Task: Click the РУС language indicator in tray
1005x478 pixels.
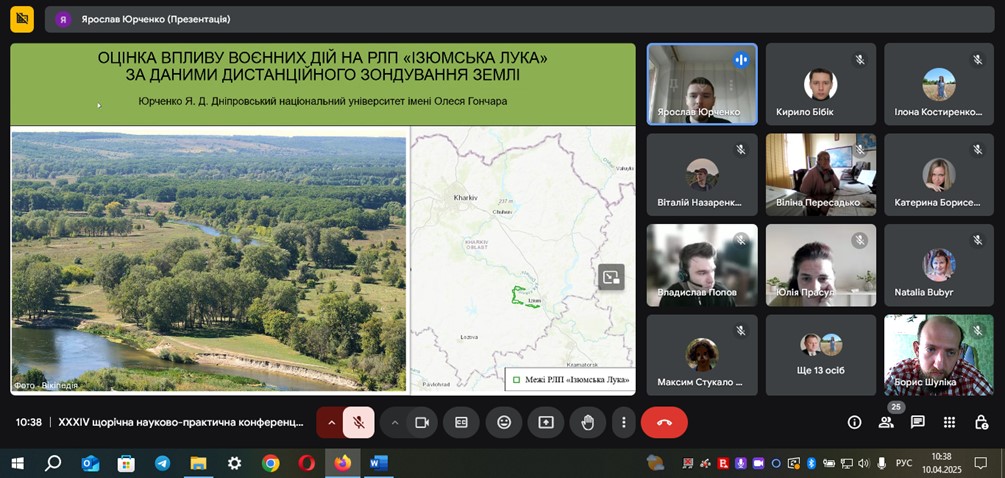Action: point(903,463)
